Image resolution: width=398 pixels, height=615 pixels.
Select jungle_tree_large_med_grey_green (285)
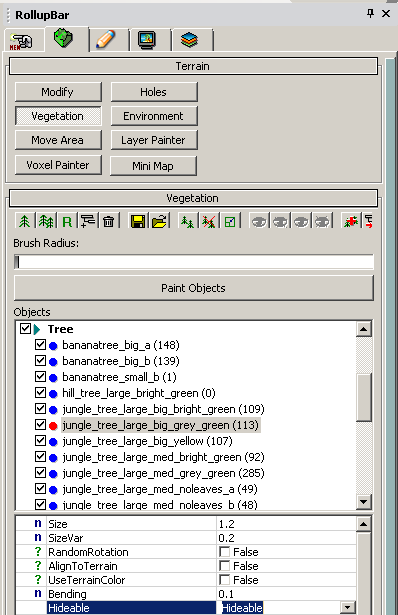(x=163, y=473)
